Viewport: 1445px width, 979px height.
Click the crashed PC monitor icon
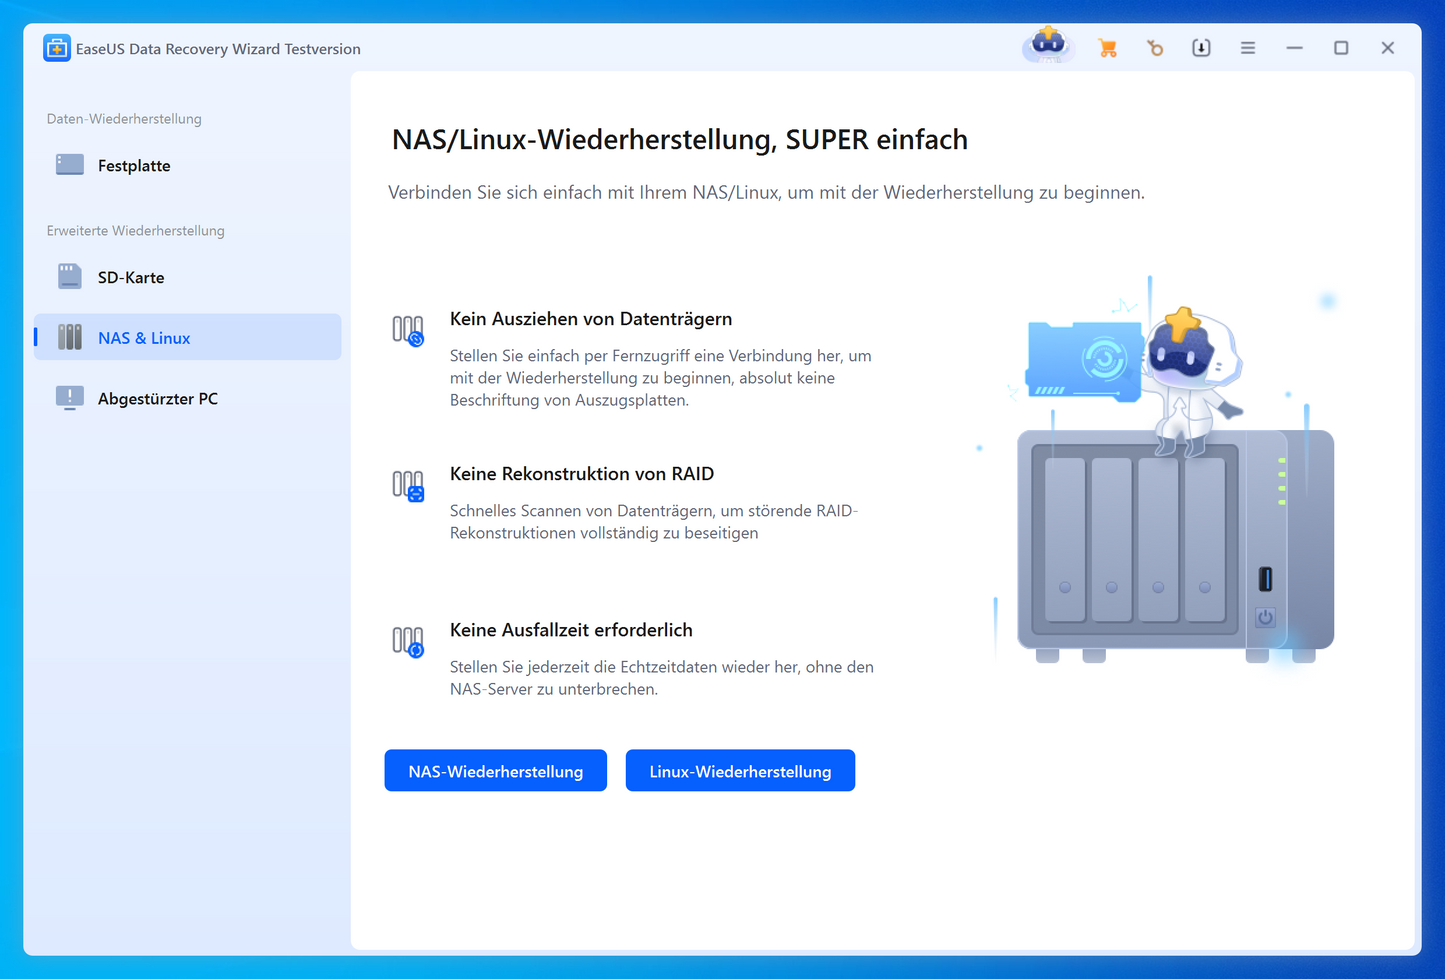click(70, 398)
